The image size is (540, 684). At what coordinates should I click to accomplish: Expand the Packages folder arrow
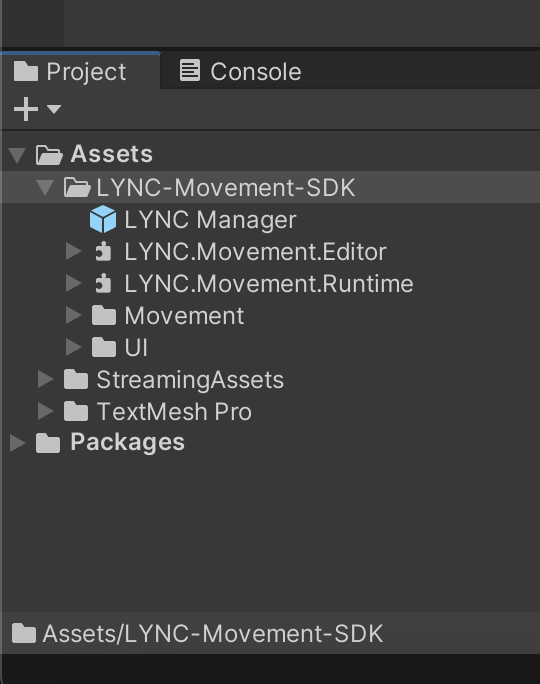click(18, 443)
